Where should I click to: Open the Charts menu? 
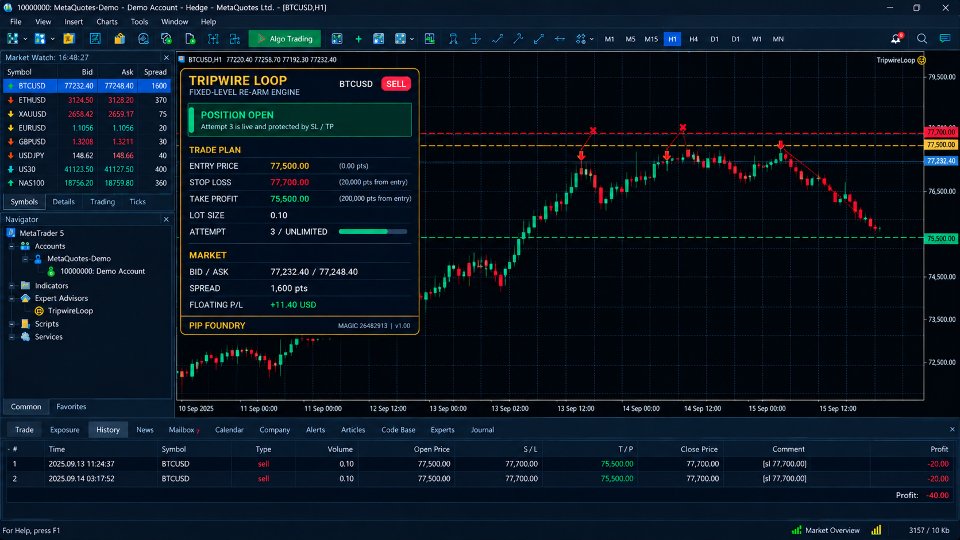107,21
